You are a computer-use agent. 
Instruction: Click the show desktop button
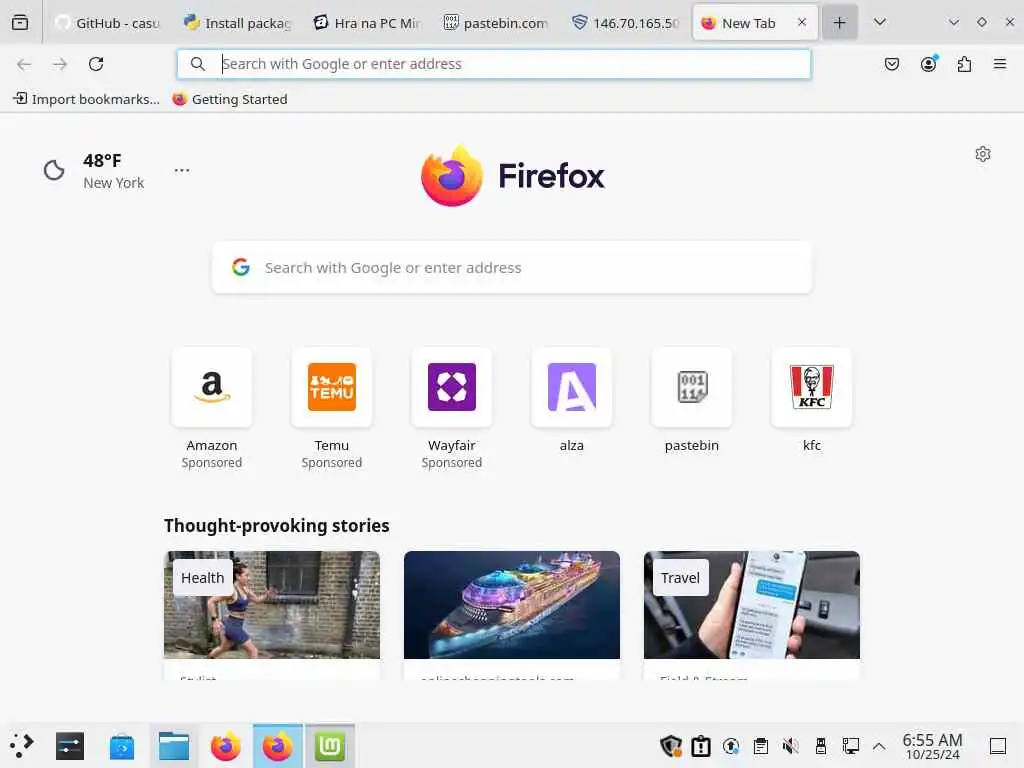997,746
